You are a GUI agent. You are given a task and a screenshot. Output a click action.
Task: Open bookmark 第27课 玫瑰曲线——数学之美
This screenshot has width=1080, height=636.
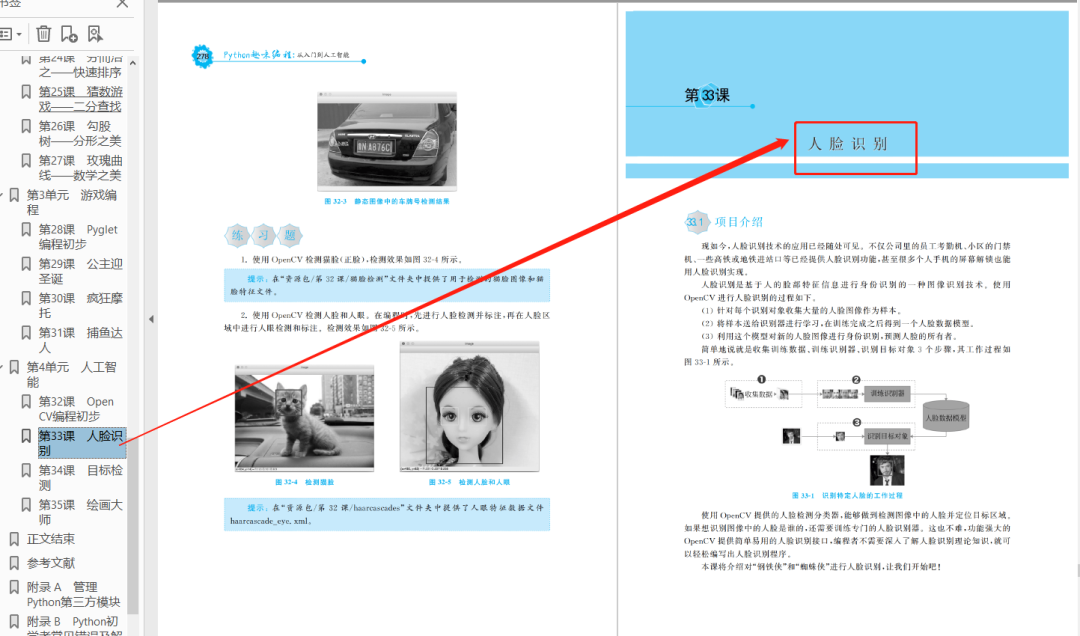80,168
